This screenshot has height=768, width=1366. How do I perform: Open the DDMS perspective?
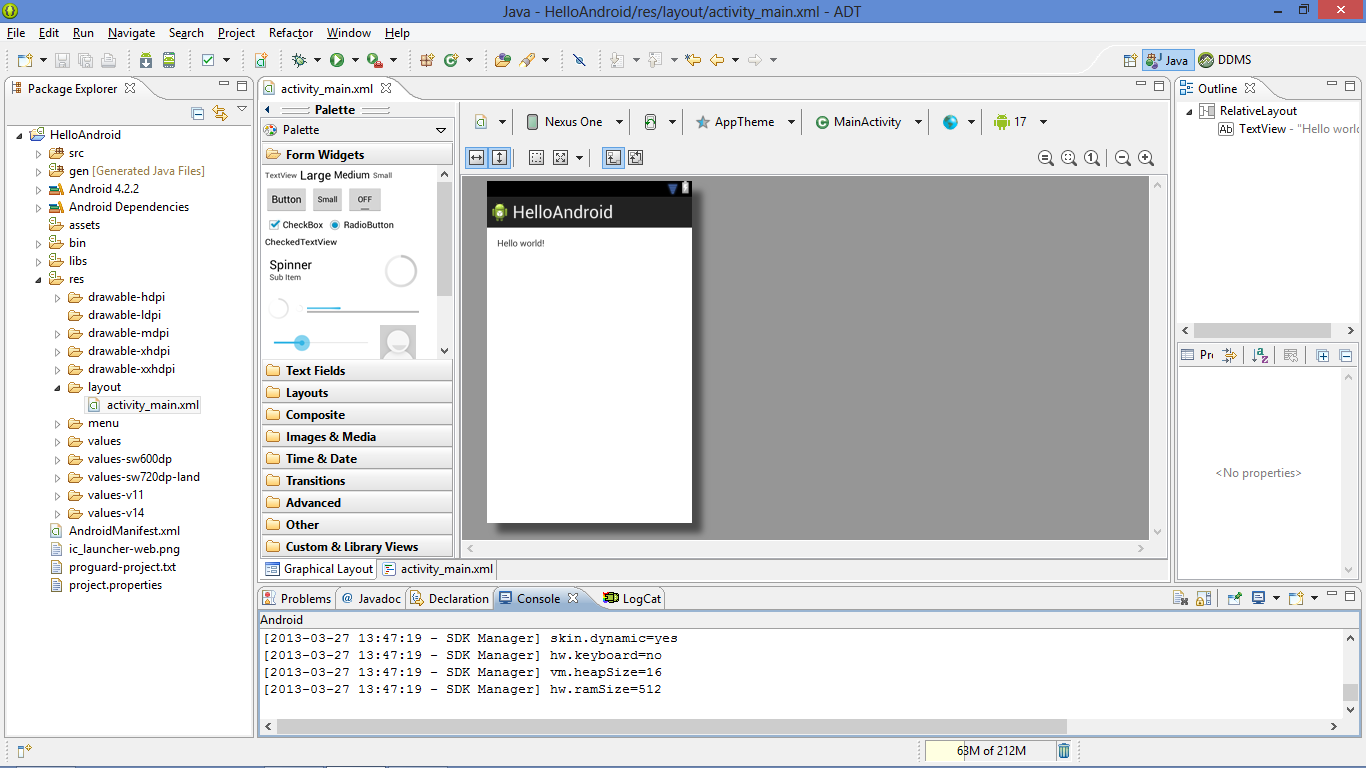[1225, 60]
